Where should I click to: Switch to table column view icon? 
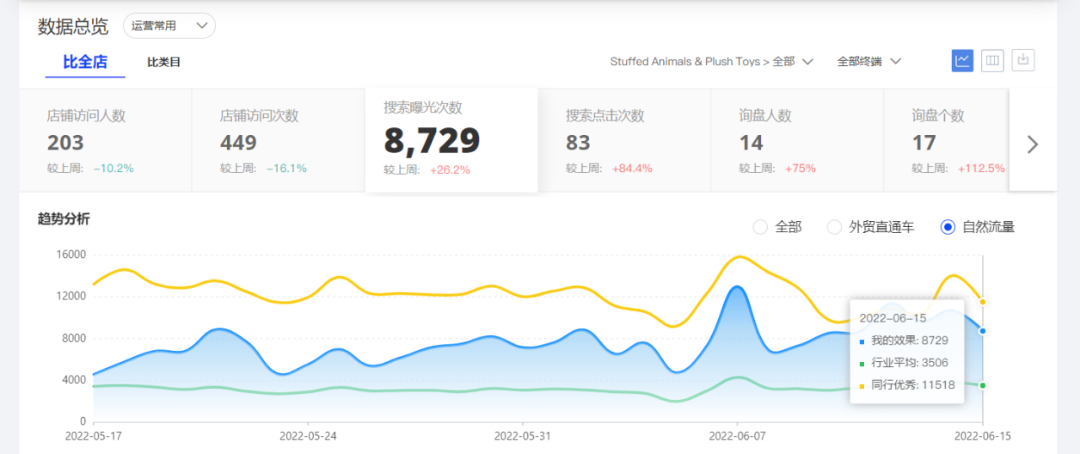pos(993,61)
